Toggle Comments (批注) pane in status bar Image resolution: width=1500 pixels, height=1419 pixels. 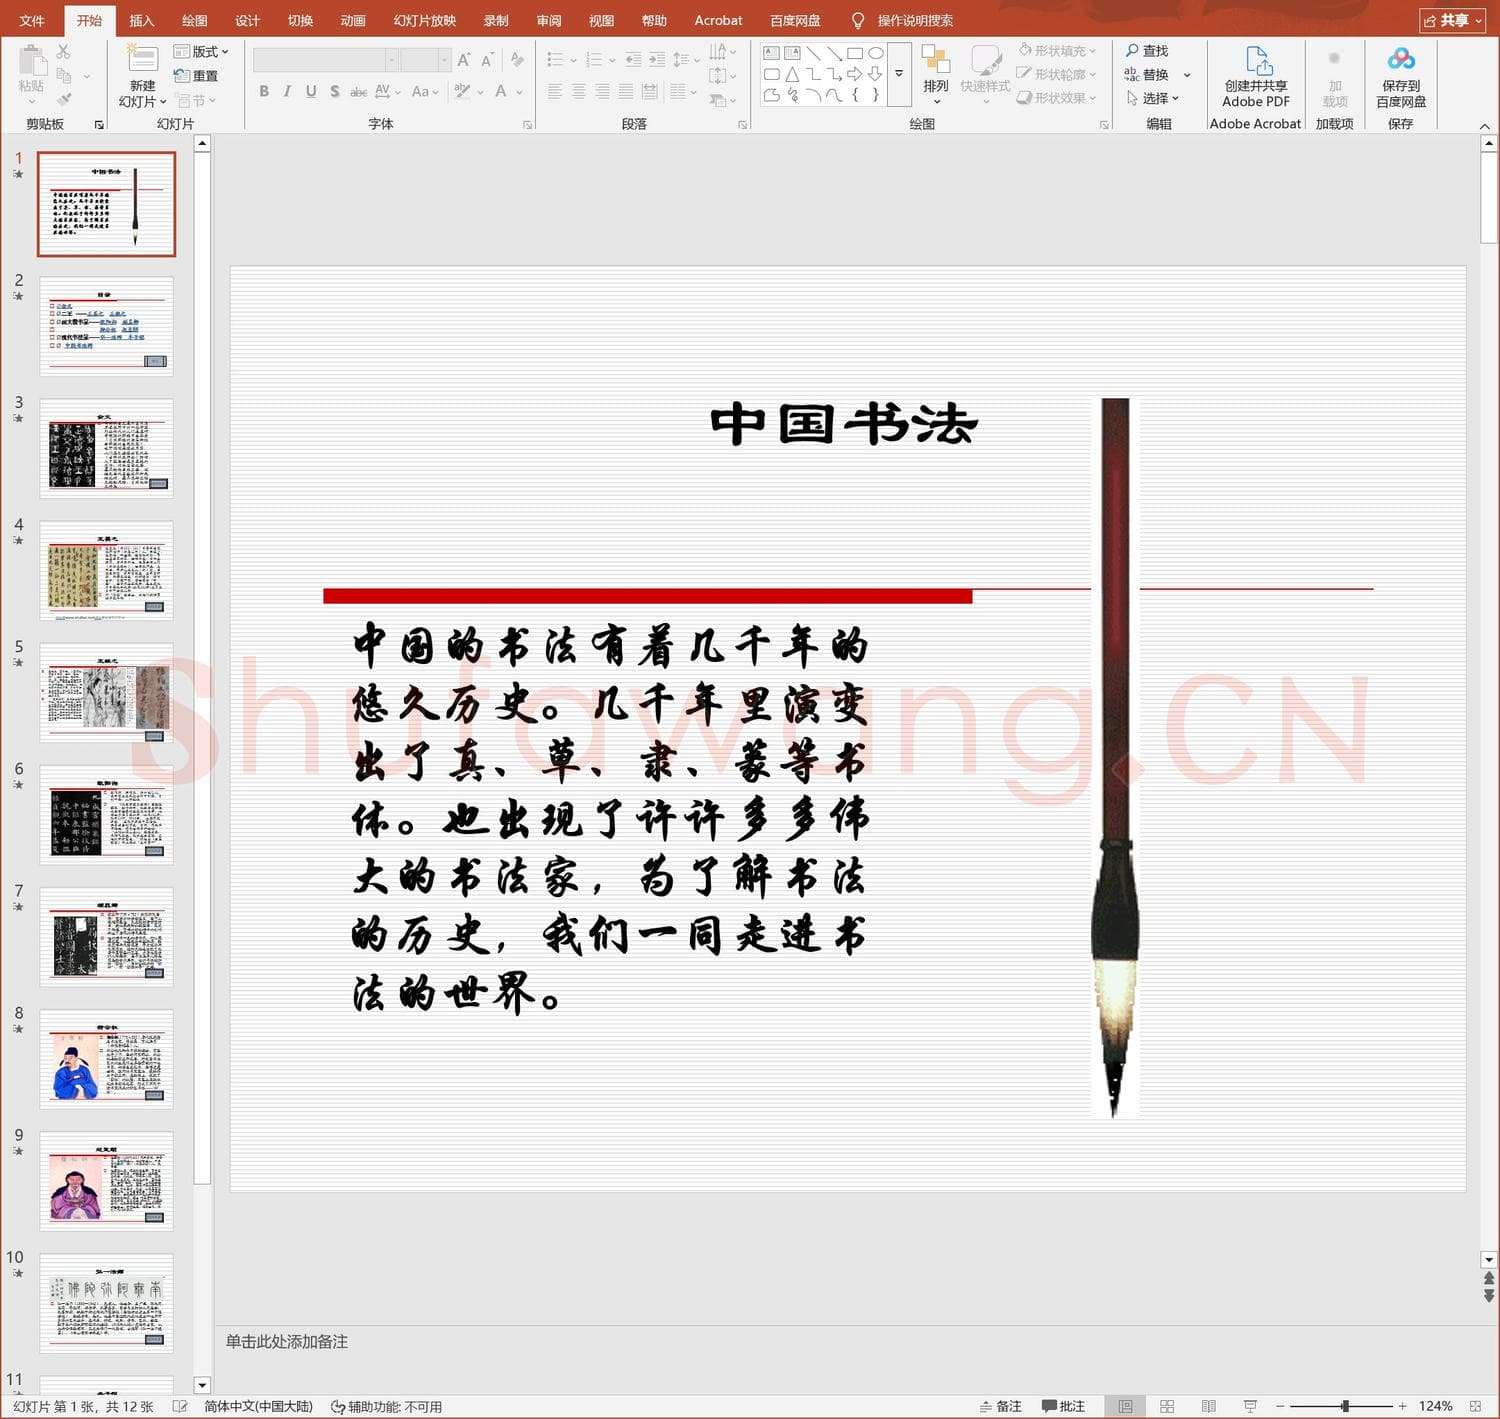[1063, 1406]
